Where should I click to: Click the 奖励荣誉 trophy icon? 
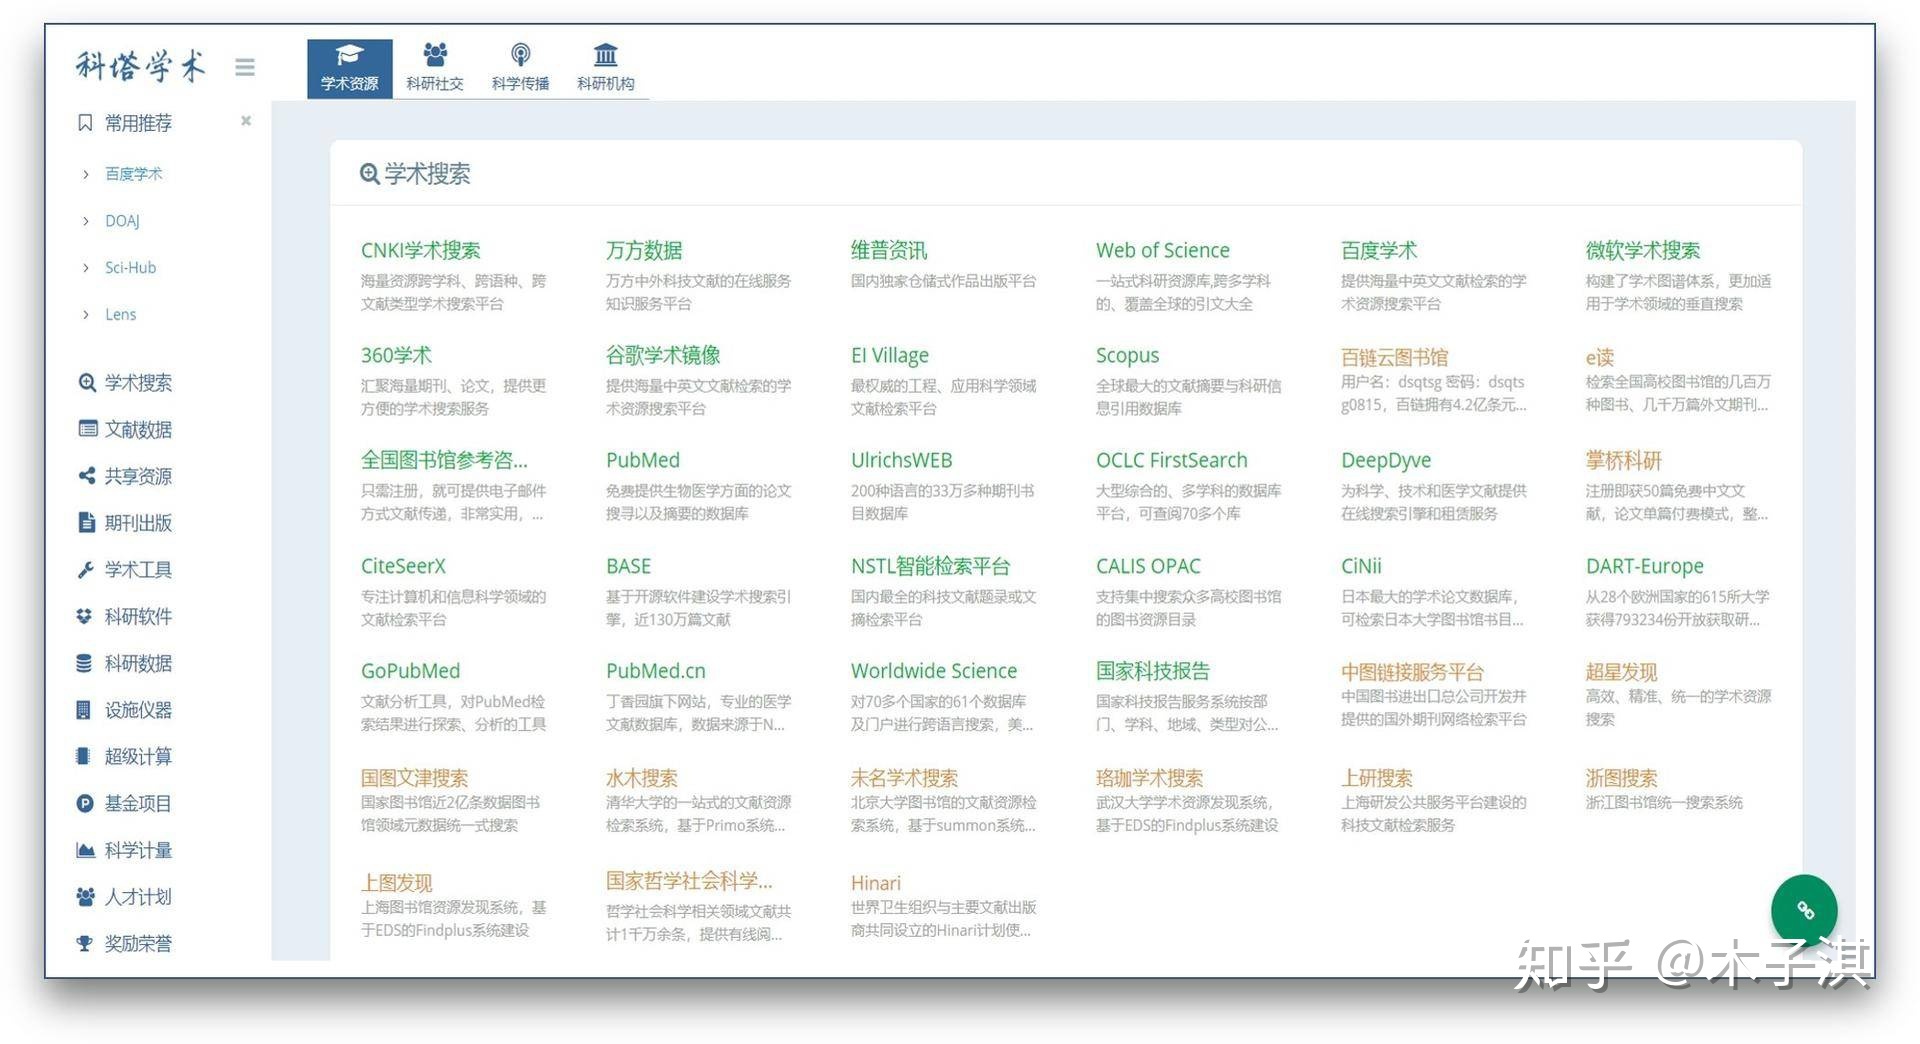[x=85, y=943]
